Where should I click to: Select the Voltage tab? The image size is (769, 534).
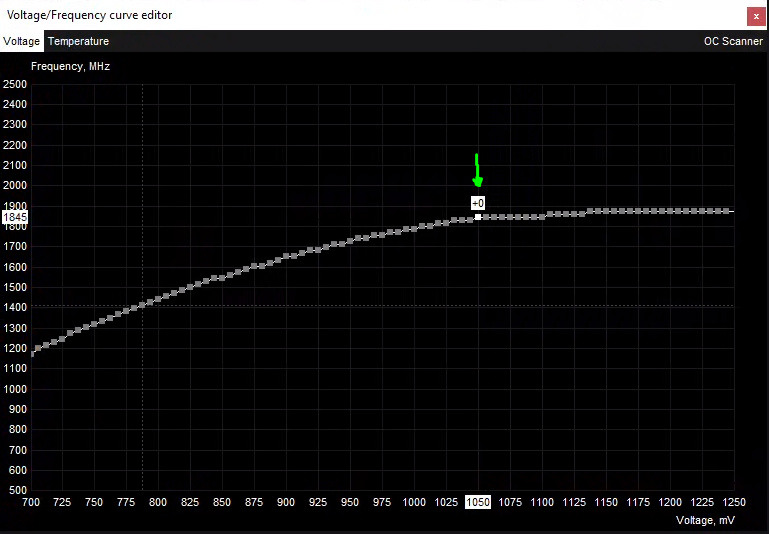(x=21, y=41)
